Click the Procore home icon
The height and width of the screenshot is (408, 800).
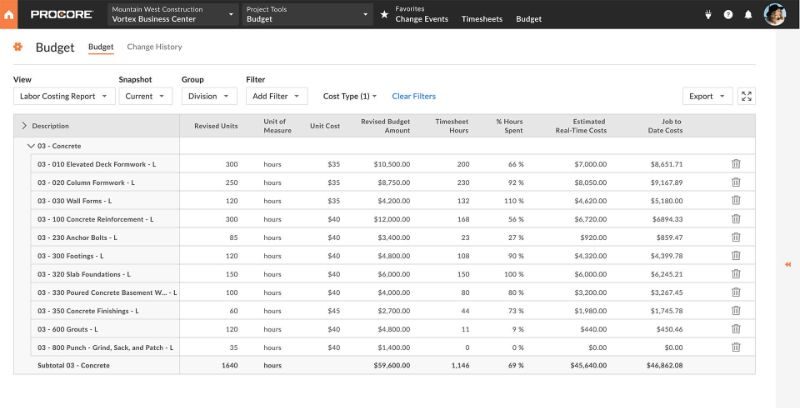pos(9,14)
